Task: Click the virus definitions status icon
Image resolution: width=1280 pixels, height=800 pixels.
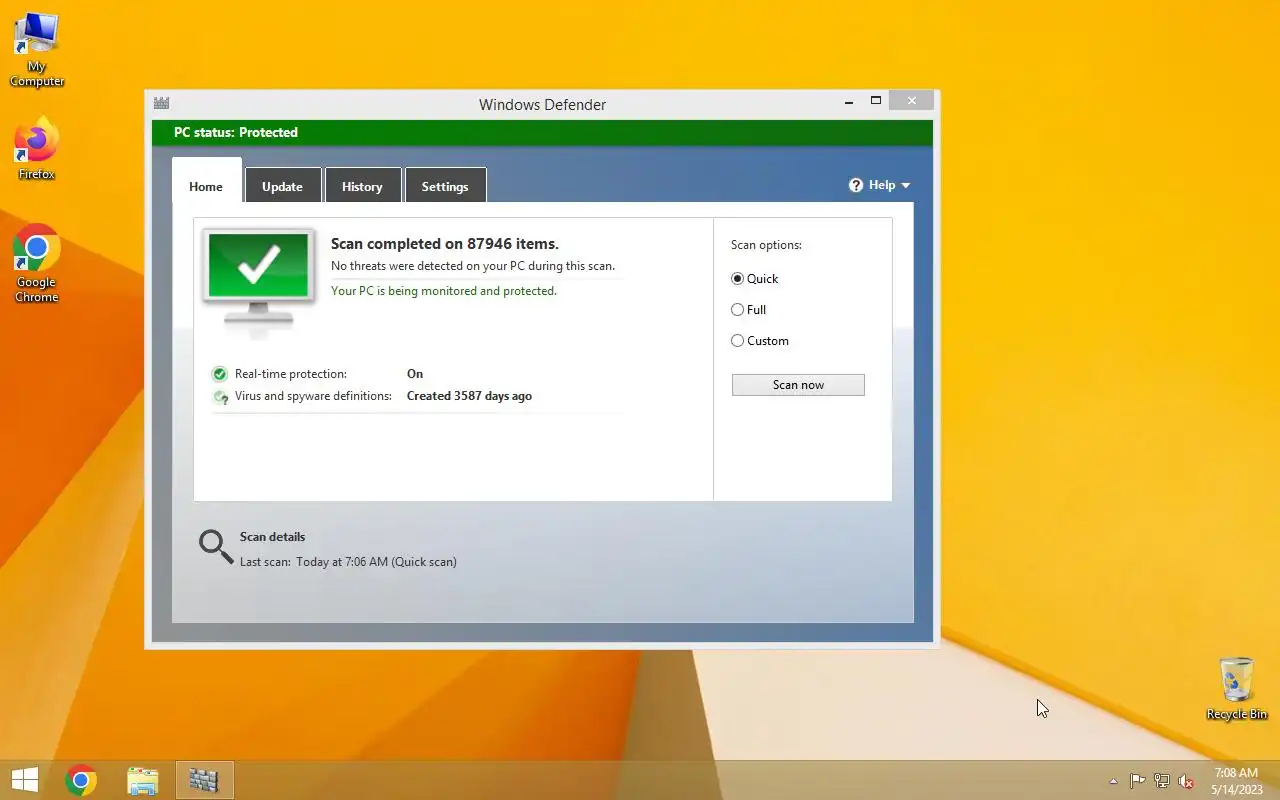Action: pyautogui.click(x=220, y=397)
